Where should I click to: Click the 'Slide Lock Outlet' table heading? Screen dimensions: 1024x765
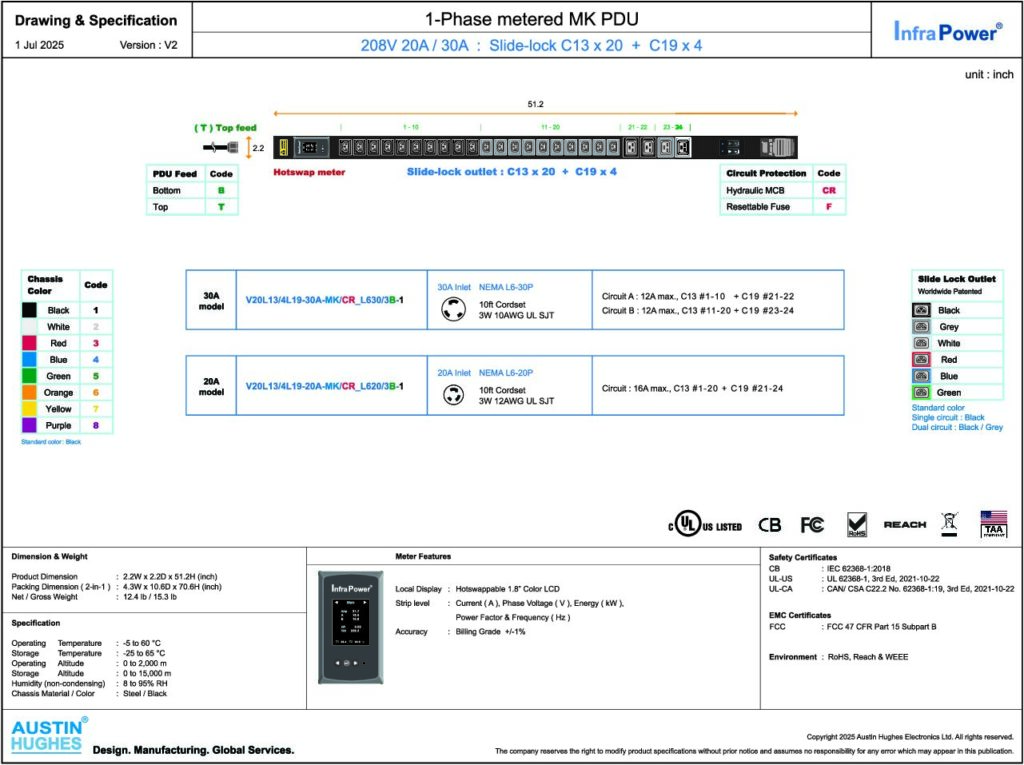click(957, 278)
